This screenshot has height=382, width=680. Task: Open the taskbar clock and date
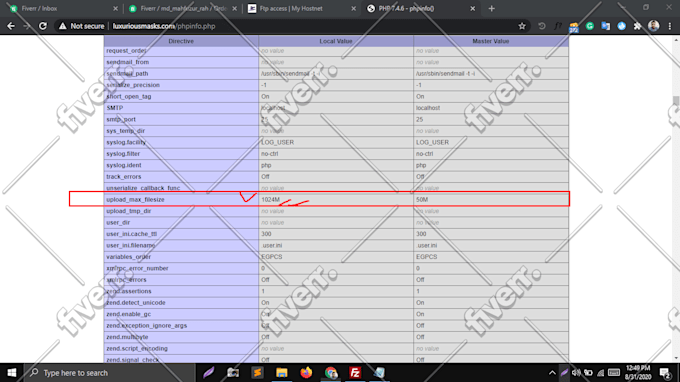[x=638, y=372]
